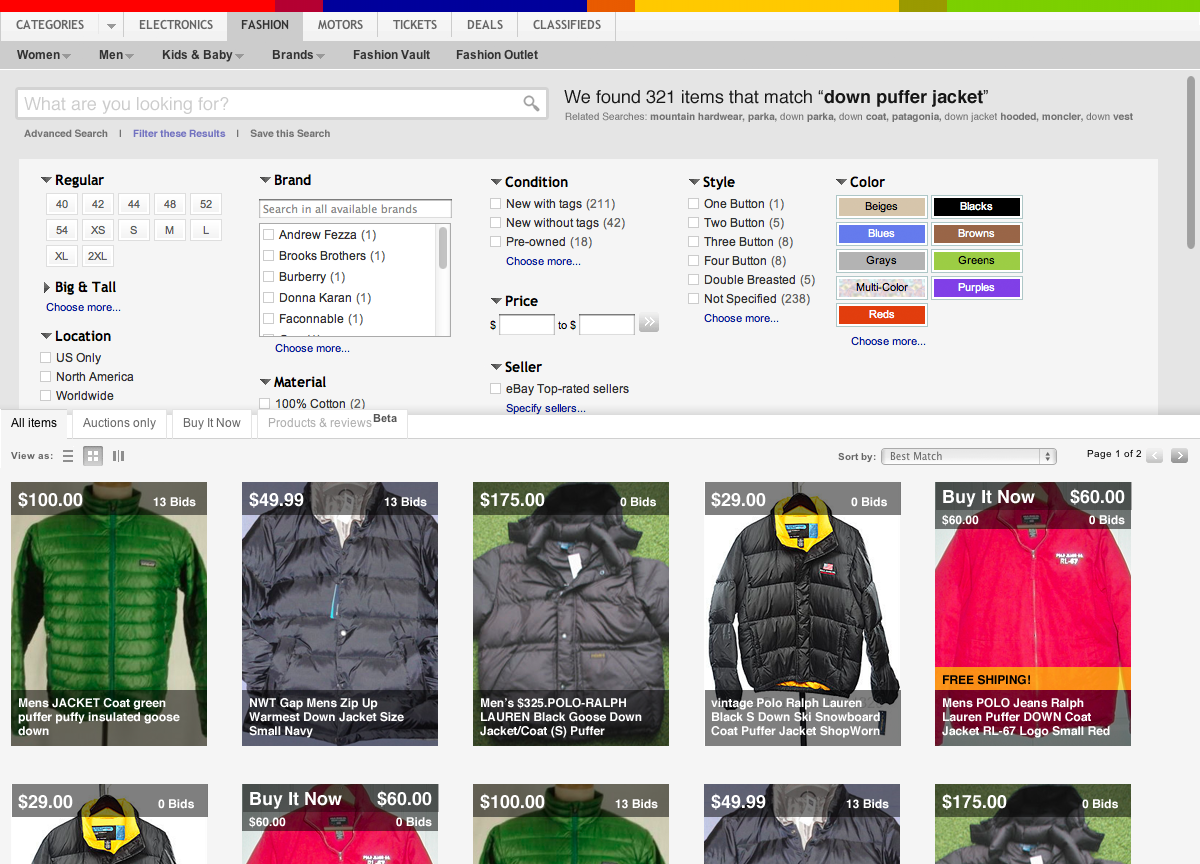
Task: Open Fashion Outlet link
Action: point(497,55)
